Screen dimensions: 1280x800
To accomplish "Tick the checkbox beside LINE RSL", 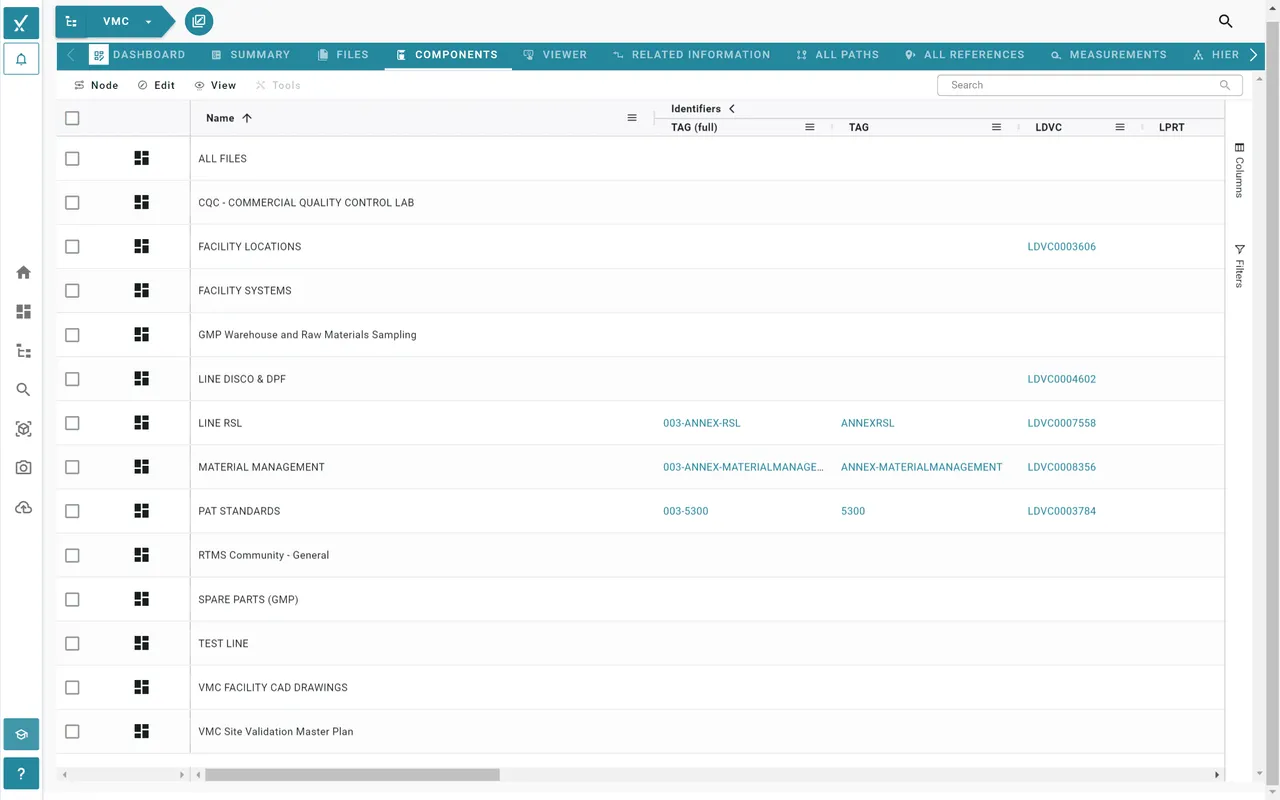I will 72,422.
